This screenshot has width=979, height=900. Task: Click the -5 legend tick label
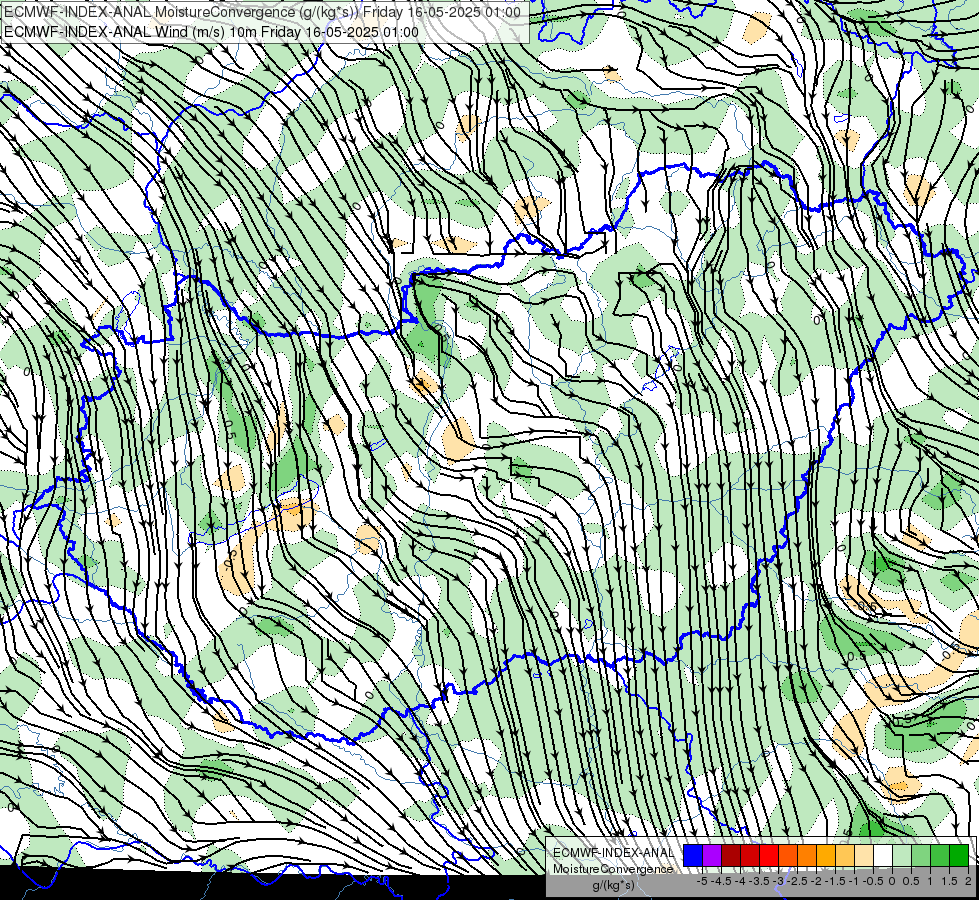[x=702, y=881]
